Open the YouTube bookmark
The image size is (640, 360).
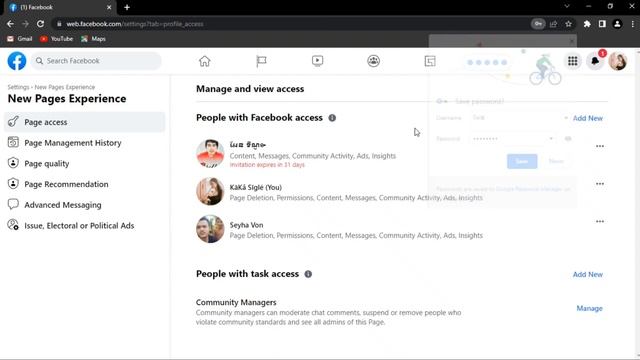coord(56,39)
